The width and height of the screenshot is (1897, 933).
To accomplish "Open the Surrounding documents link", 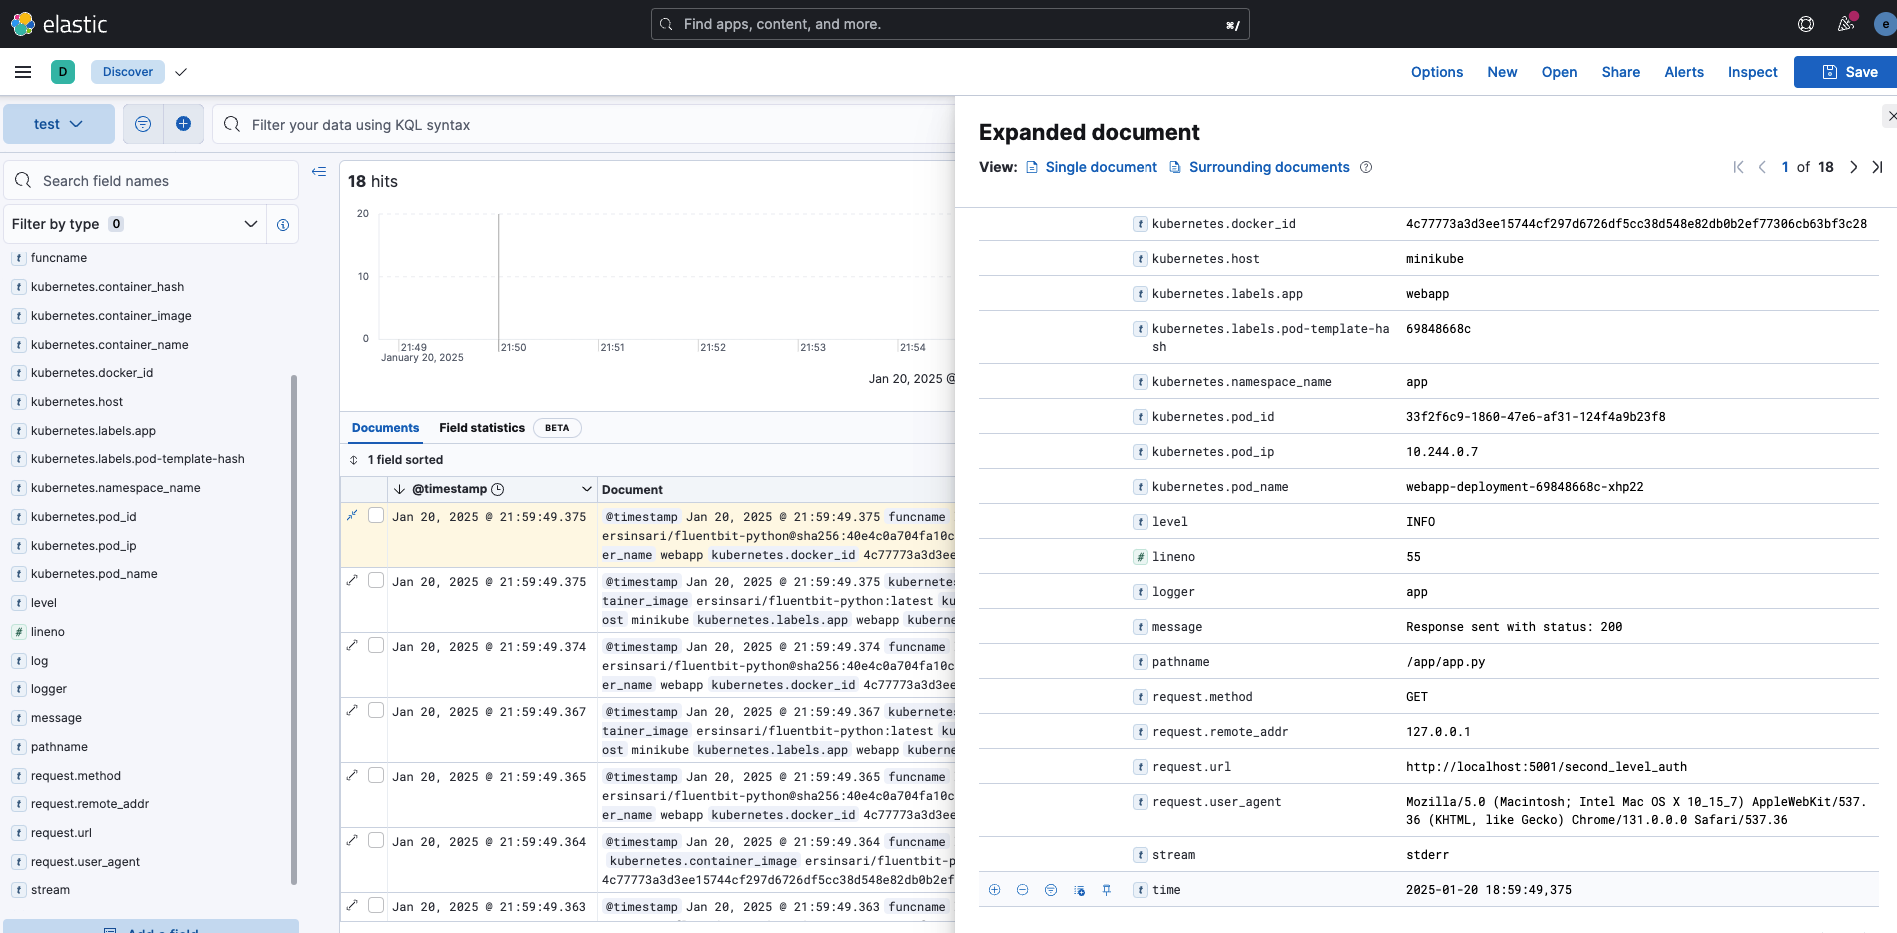I will (1260, 167).
